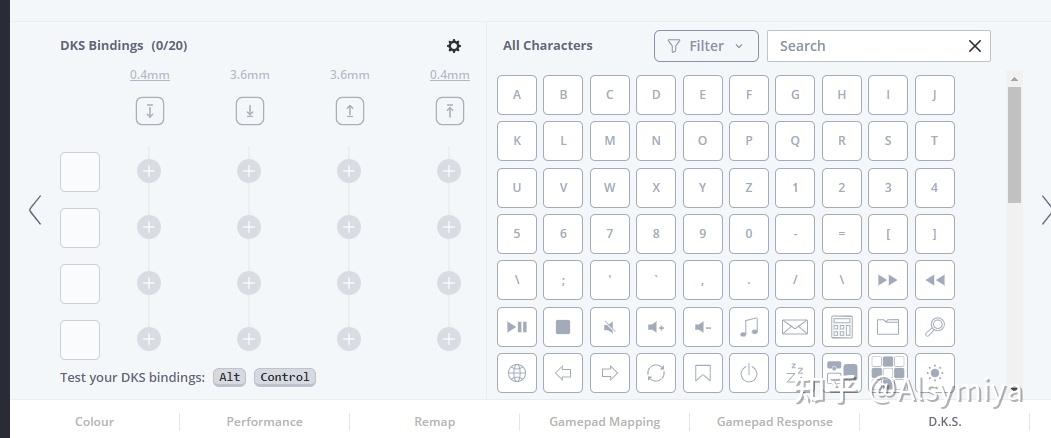Viewport: 1051px width, 438px height.
Task: Open the Performance tab
Action: click(x=264, y=422)
